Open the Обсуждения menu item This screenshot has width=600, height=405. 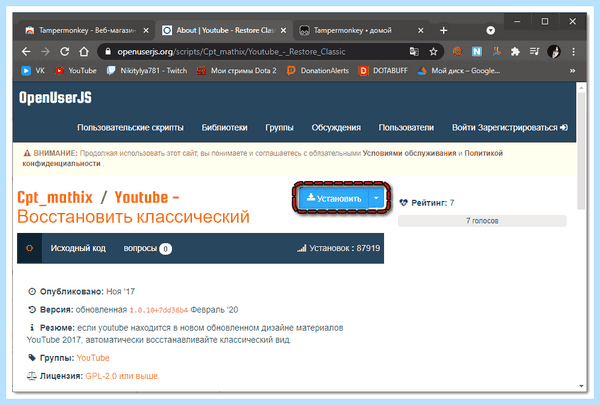click(336, 127)
